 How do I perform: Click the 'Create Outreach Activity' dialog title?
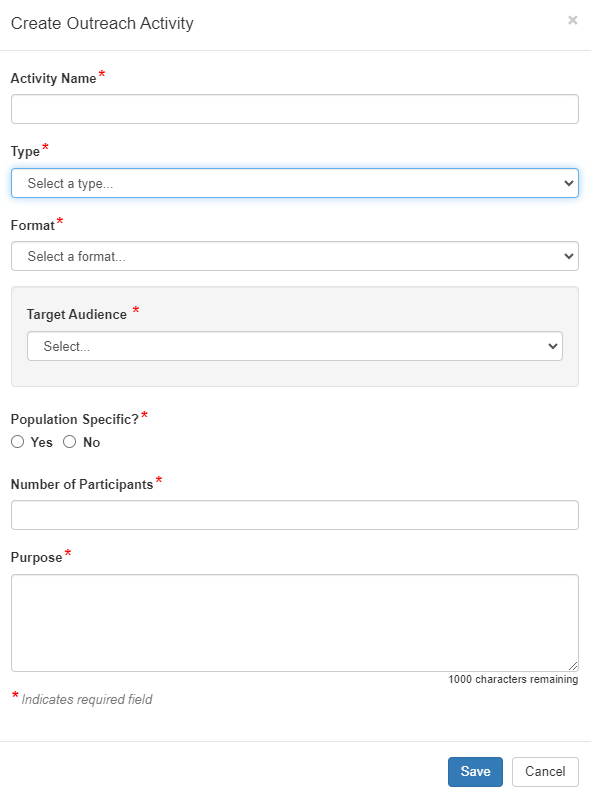click(102, 23)
